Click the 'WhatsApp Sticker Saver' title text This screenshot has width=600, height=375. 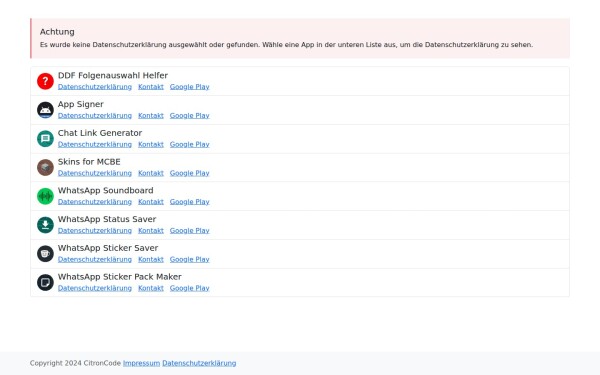[x=108, y=248]
